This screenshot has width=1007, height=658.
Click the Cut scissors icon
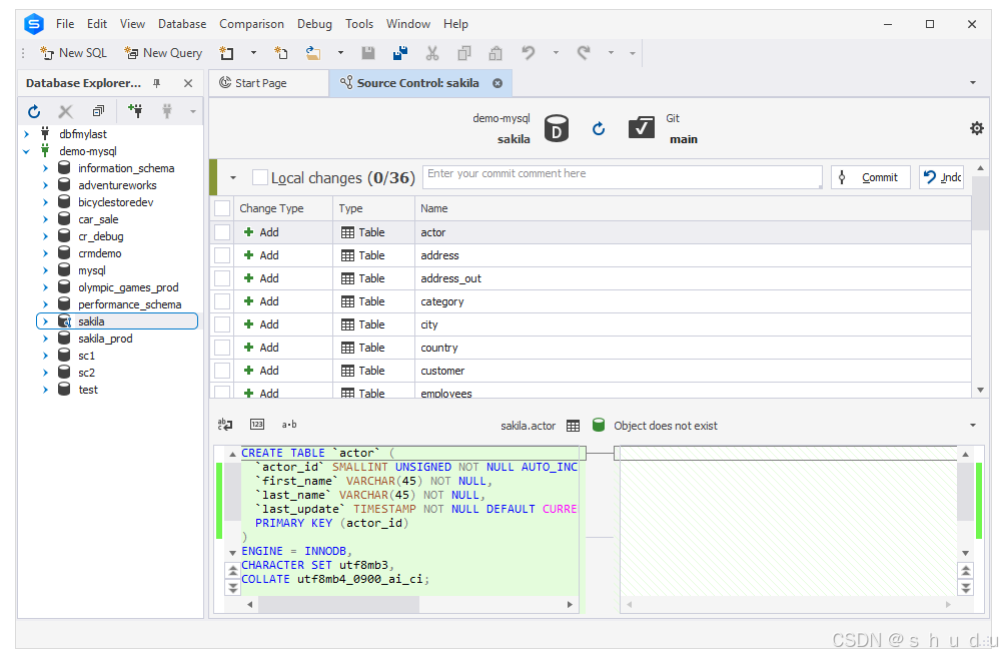[x=432, y=53]
